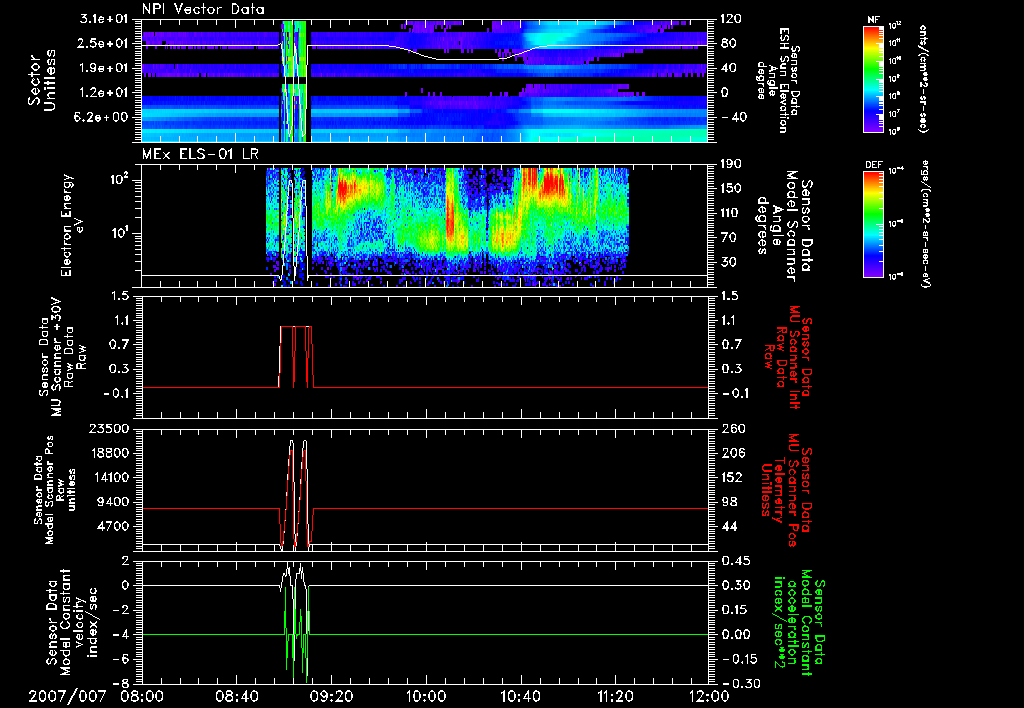Click the 190 scanner angle tick
This screenshot has height=708, width=1024.
pyautogui.click(x=731, y=164)
